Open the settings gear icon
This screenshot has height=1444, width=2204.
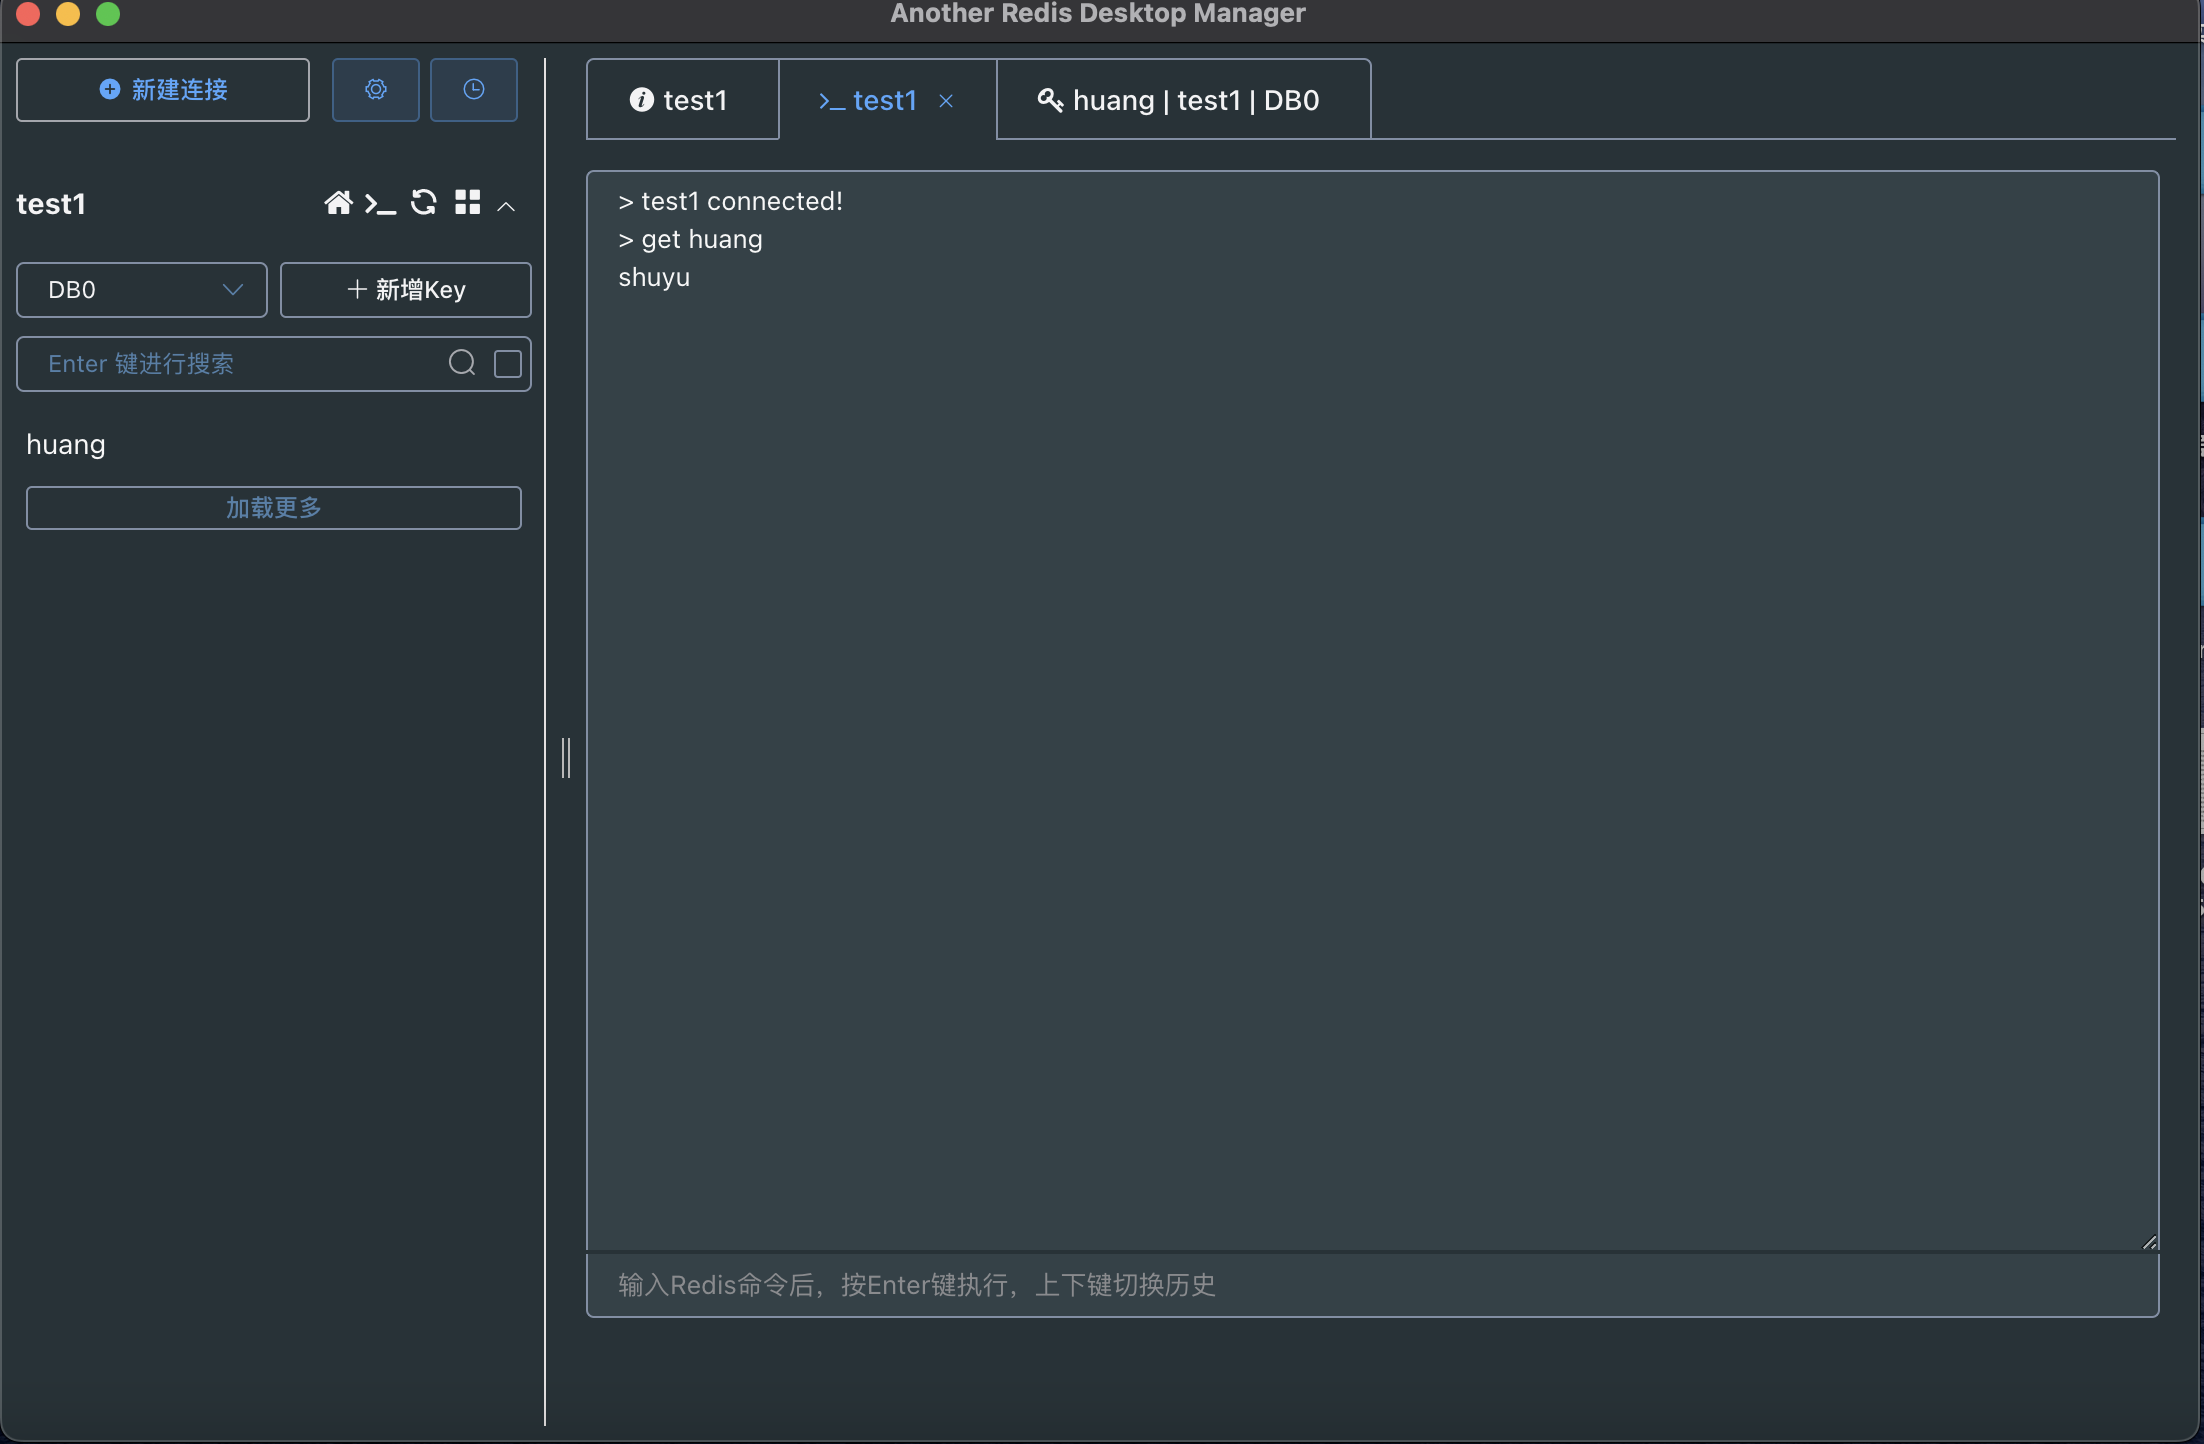coord(375,90)
